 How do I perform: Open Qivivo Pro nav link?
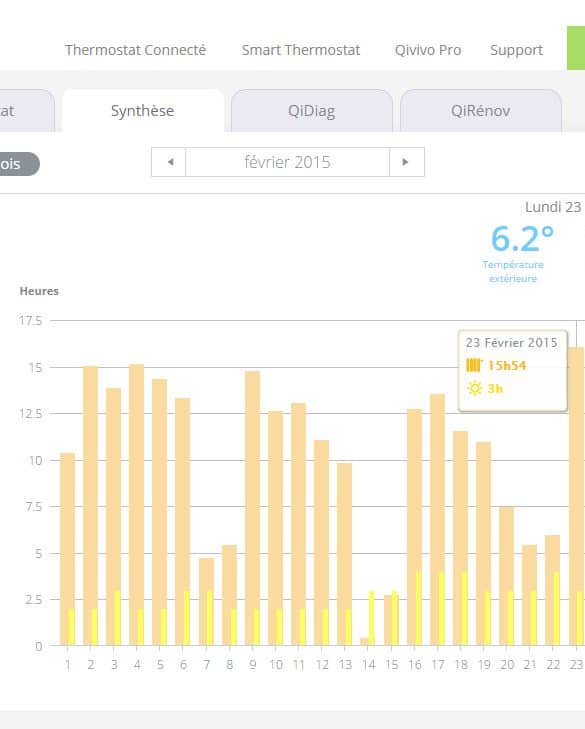tap(428, 50)
